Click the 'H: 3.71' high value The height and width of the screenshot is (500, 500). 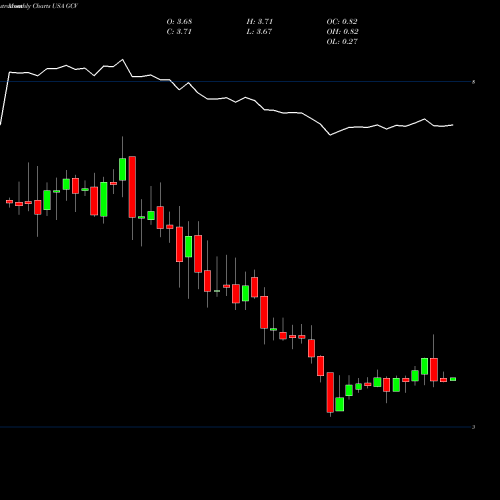[x=260, y=22]
